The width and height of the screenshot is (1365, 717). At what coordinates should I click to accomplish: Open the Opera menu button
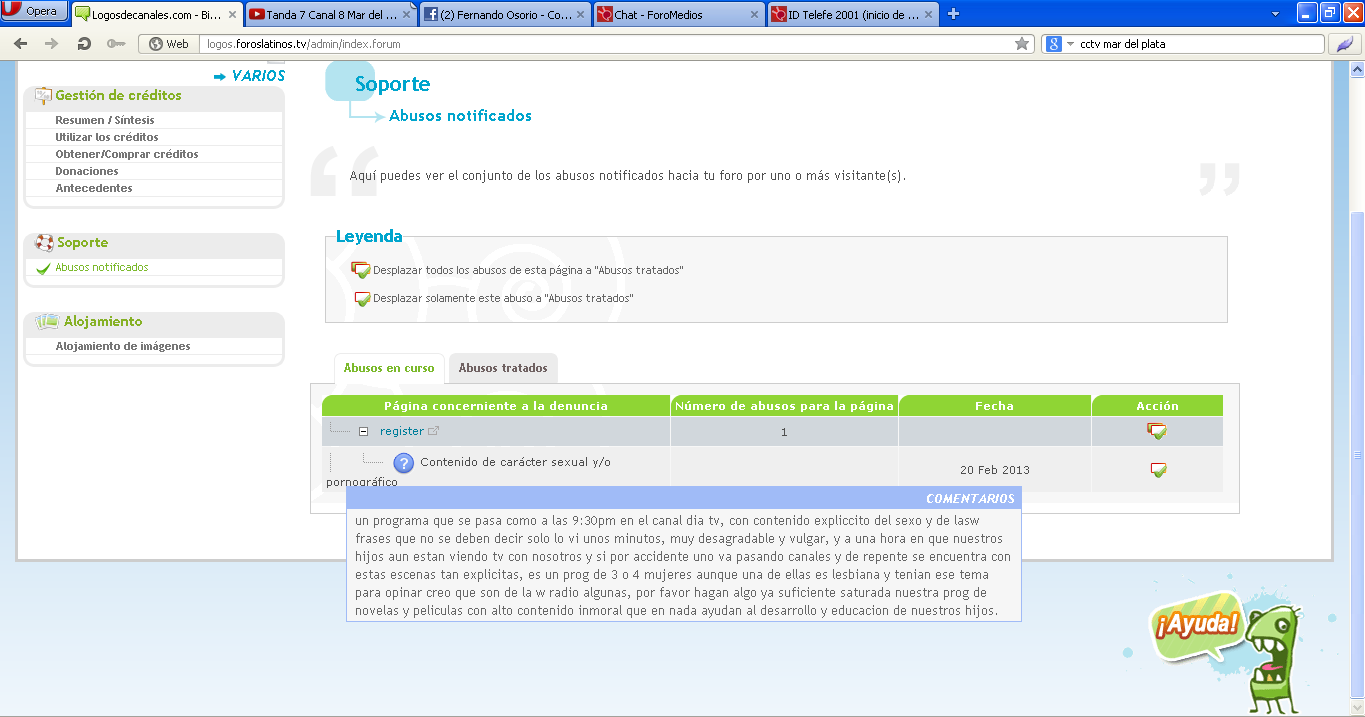click(34, 11)
